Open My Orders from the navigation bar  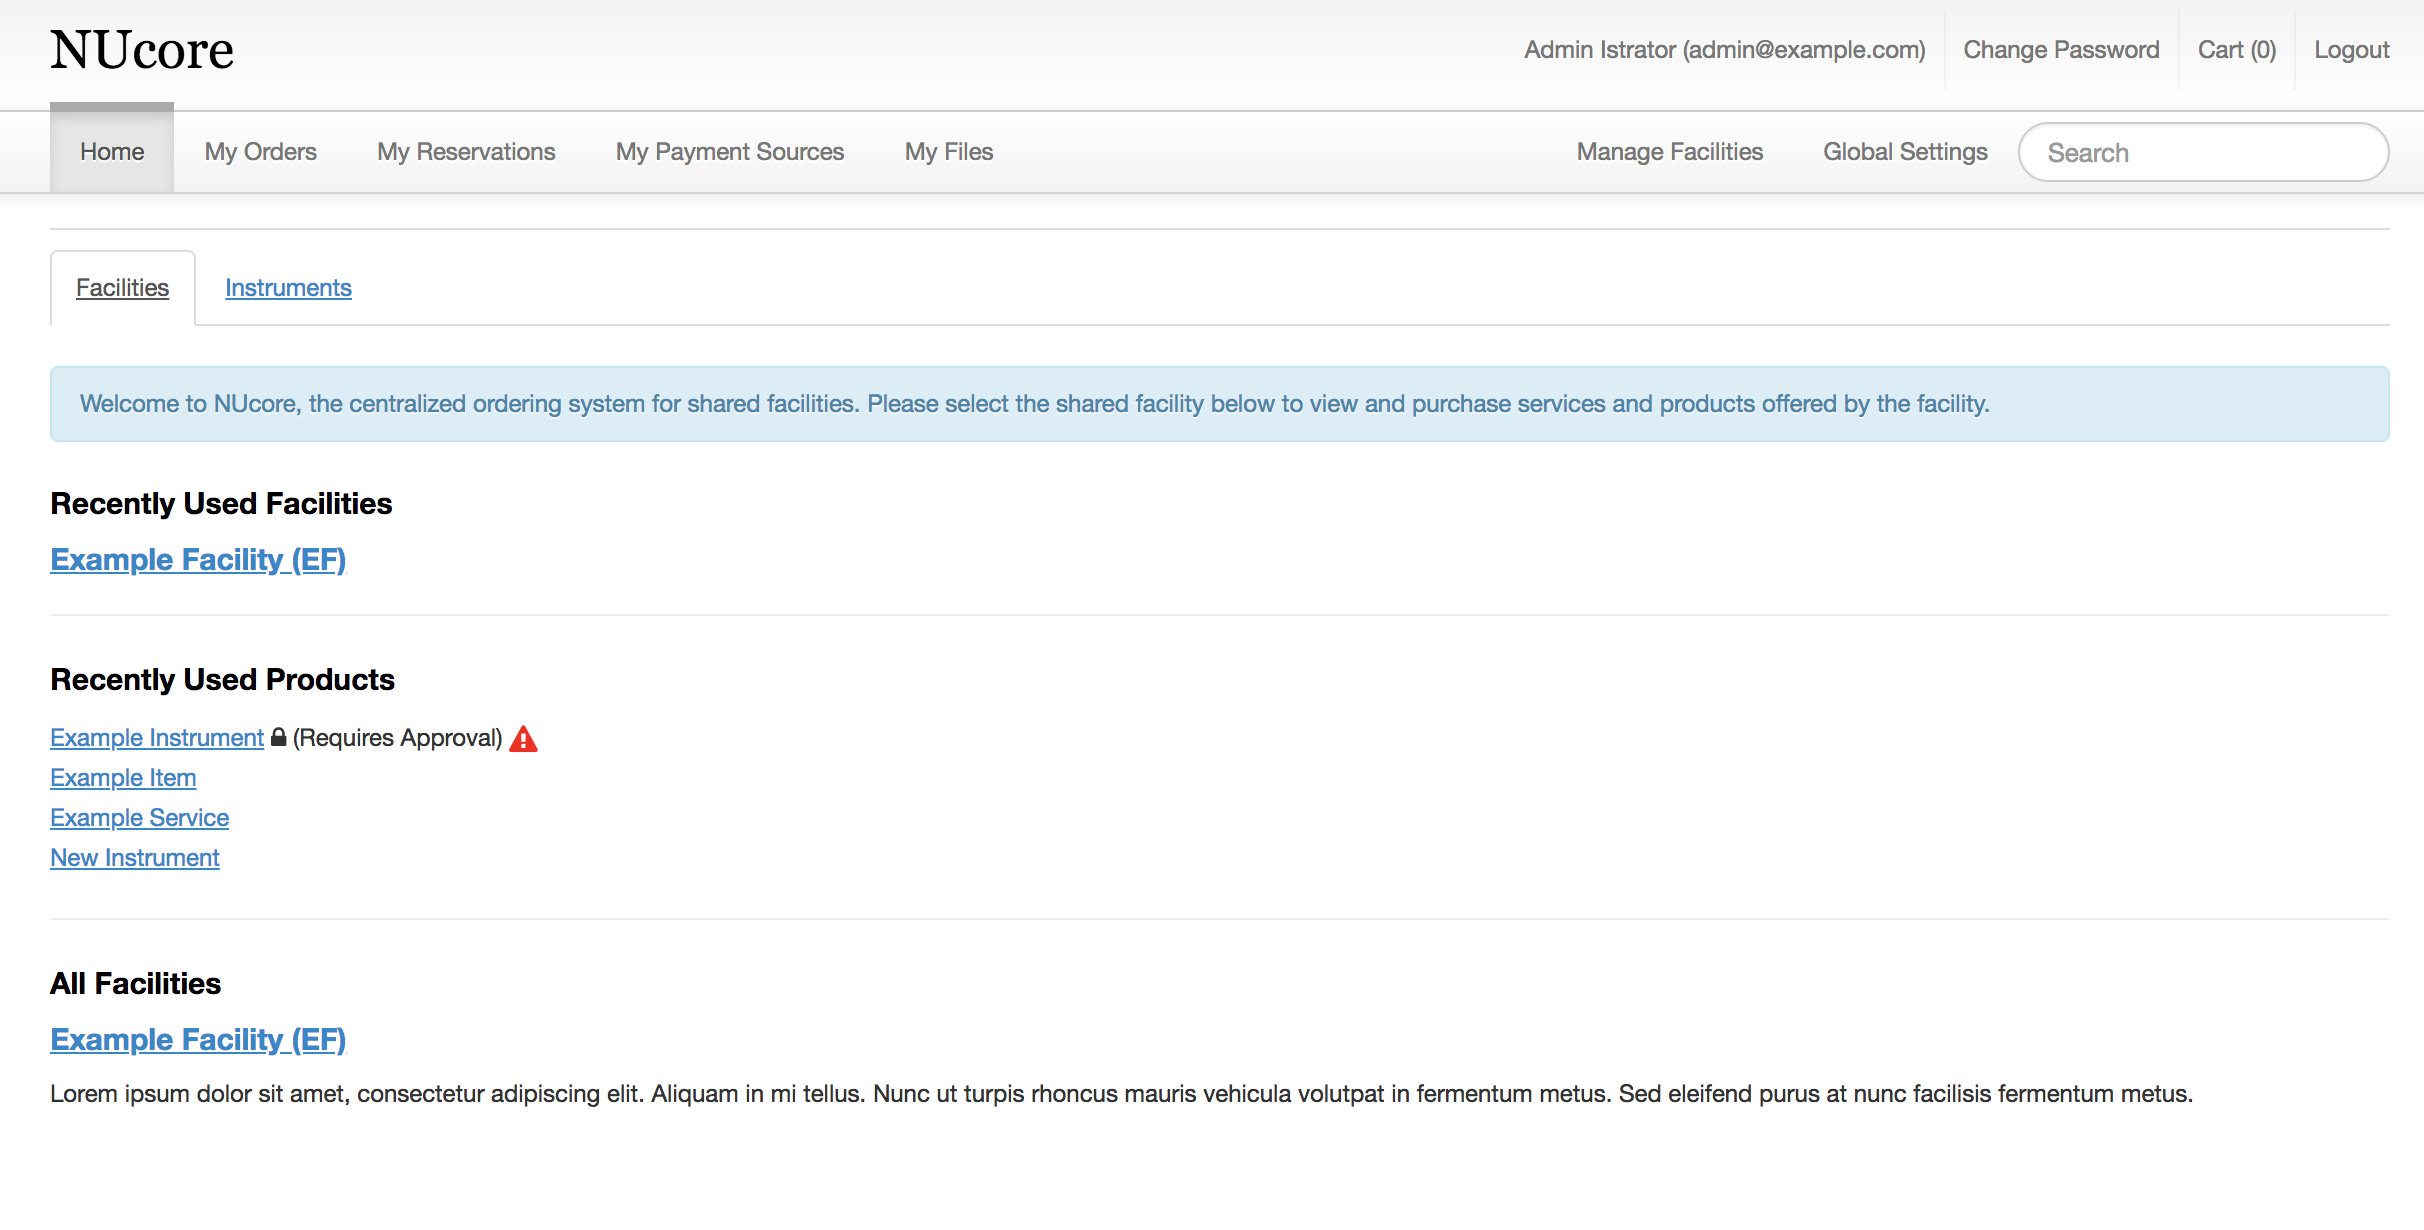pyautogui.click(x=260, y=152)
